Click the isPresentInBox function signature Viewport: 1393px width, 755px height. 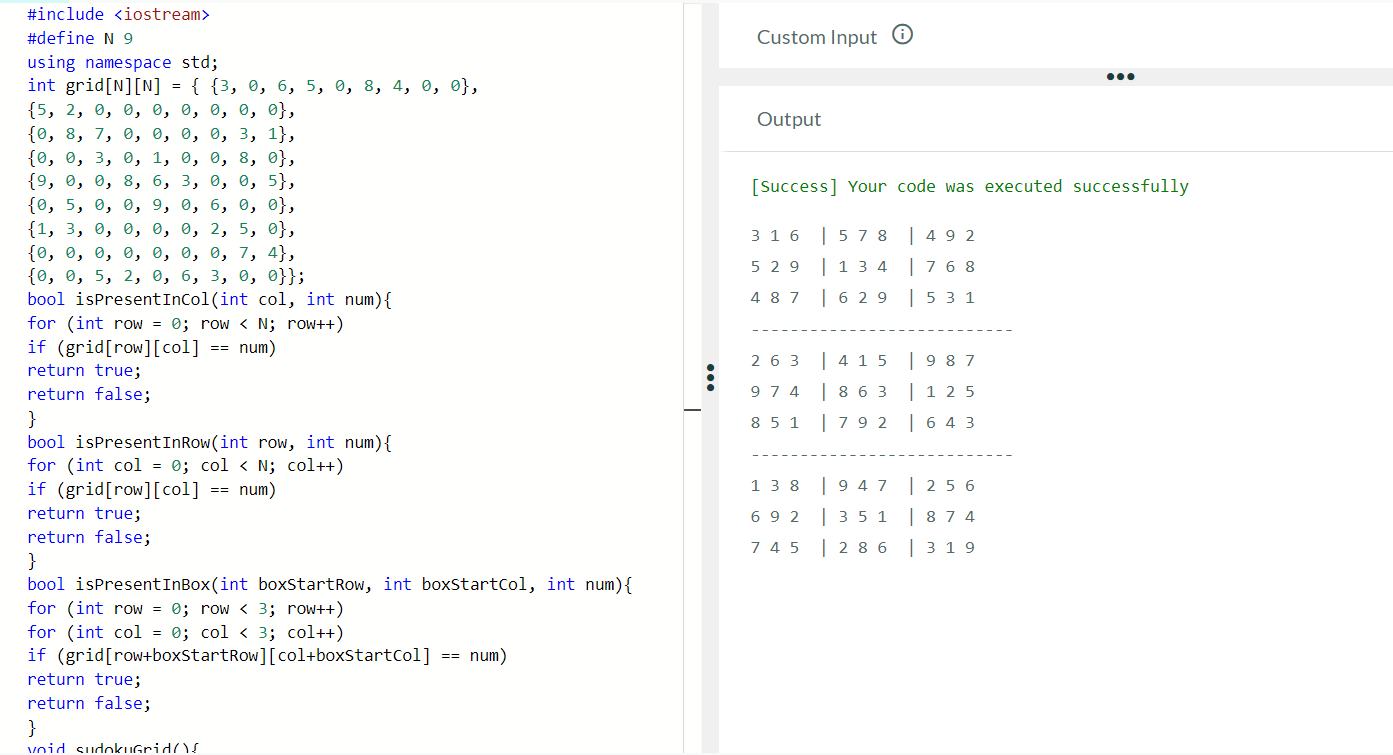pos(331,584)
